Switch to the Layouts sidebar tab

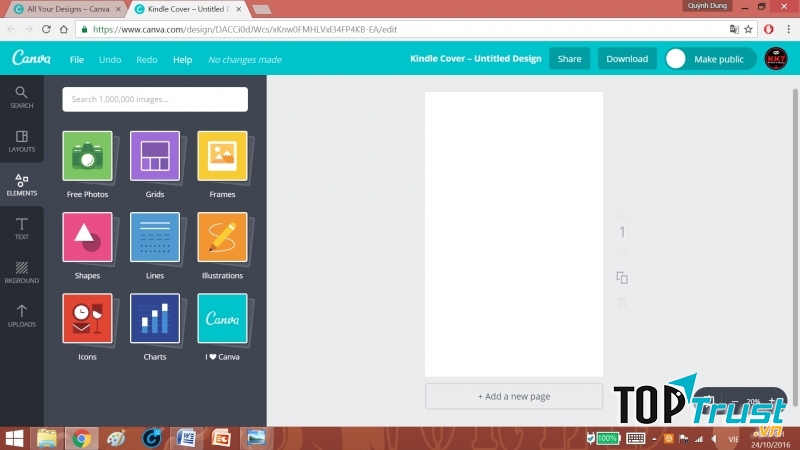[21, 141]
